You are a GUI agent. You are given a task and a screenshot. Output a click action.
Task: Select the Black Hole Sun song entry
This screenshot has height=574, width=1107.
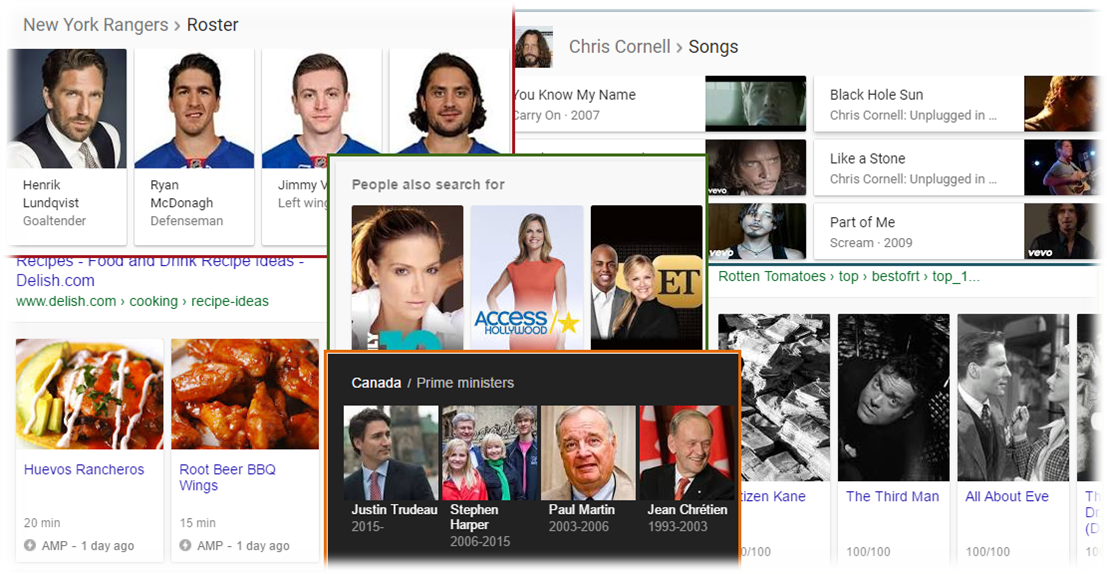pyautogui.click(x=876, y=95)
